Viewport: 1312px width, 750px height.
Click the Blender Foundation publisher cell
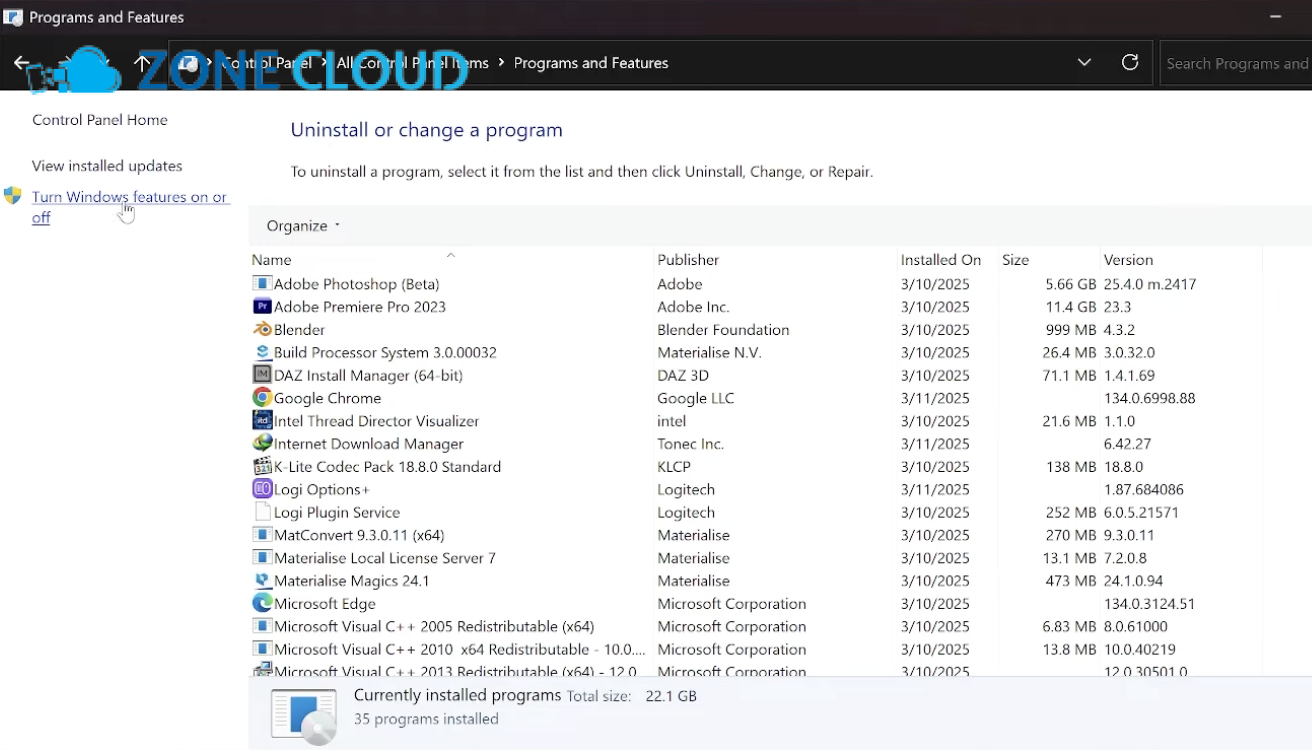[723, 330]
